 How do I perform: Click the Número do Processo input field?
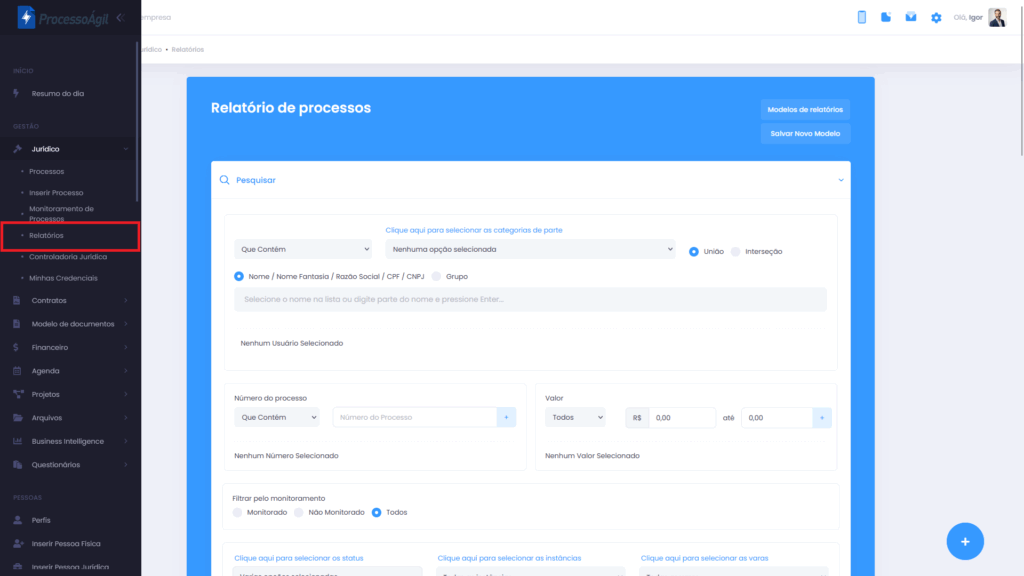tap(414, 417)
